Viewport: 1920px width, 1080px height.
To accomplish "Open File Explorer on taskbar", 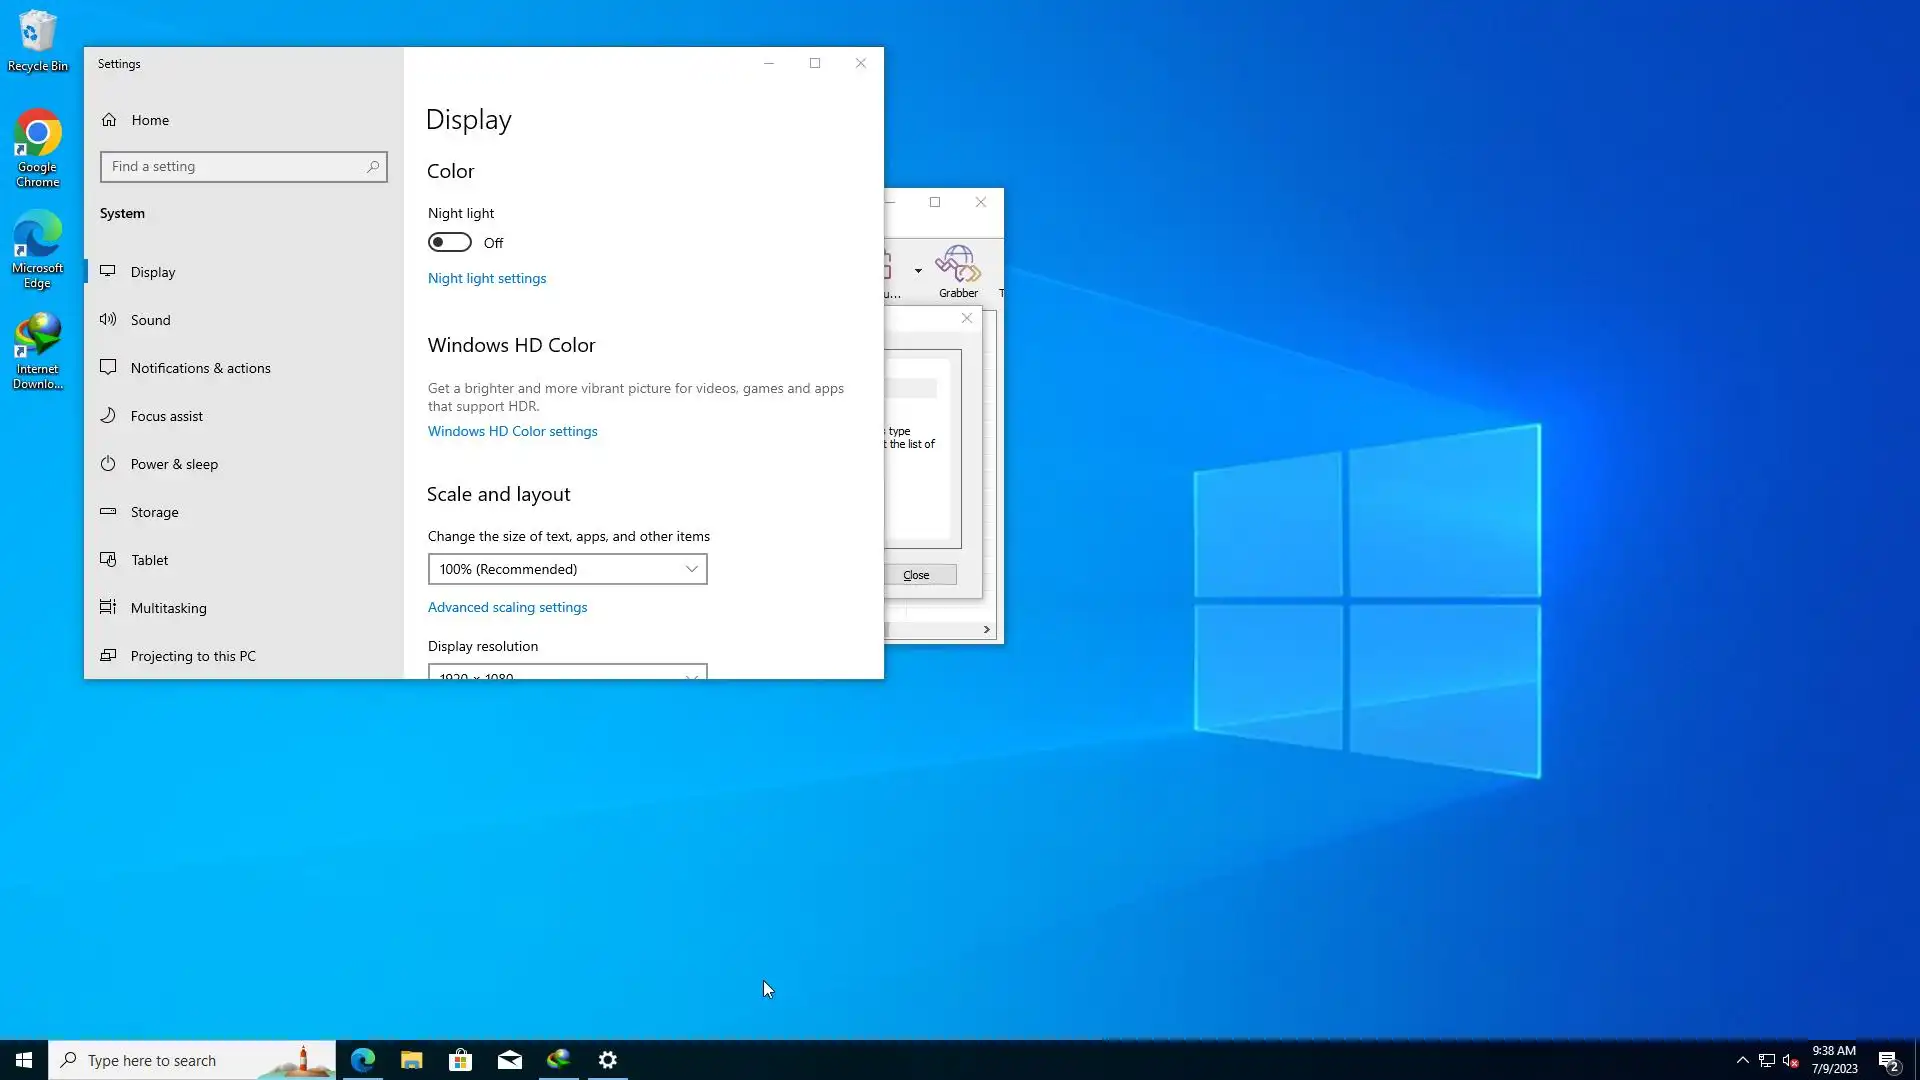I will pyautogui.click(x=411, y=1060).
